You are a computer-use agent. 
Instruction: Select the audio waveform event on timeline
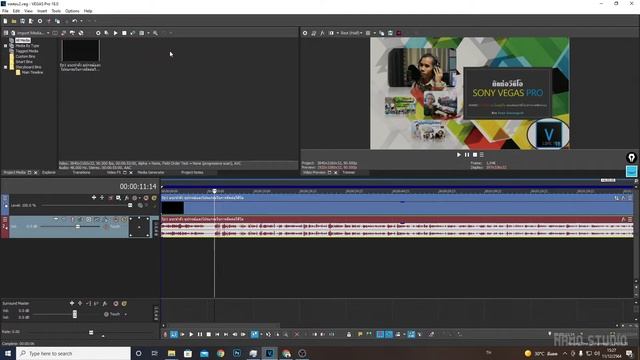pyautogui.click(x=397, y=227)
